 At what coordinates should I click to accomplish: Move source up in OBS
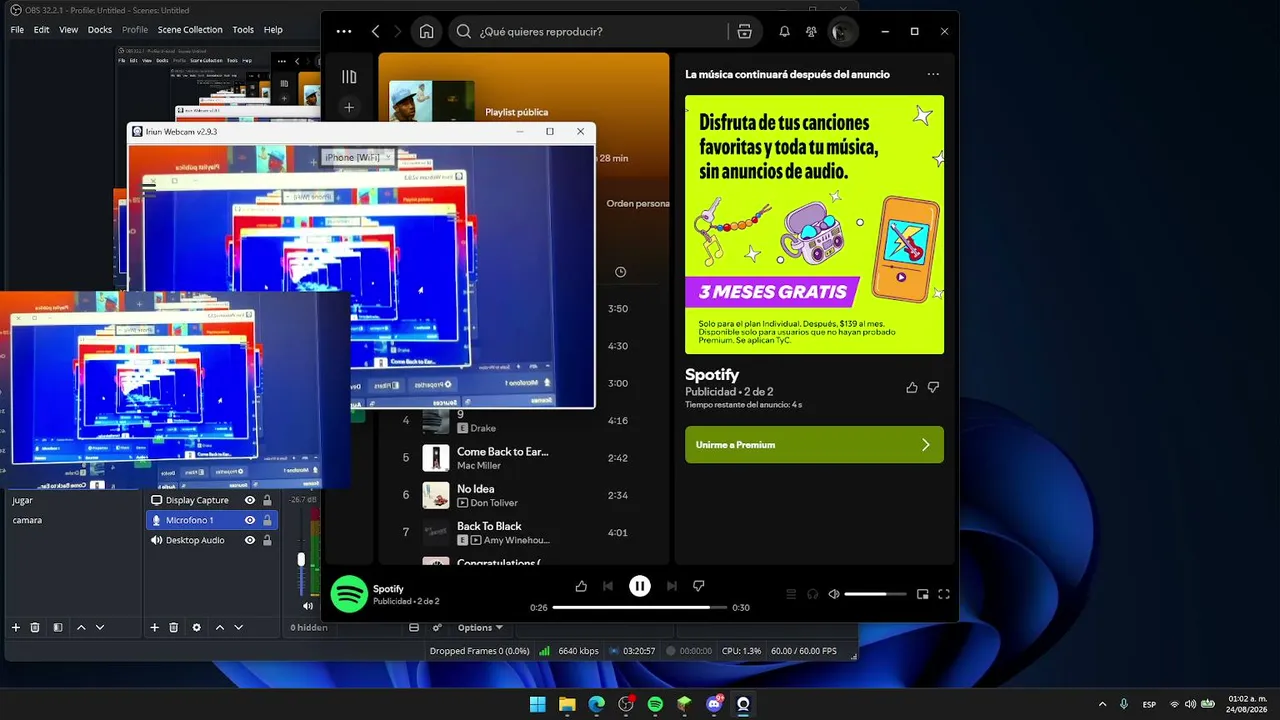219,628
